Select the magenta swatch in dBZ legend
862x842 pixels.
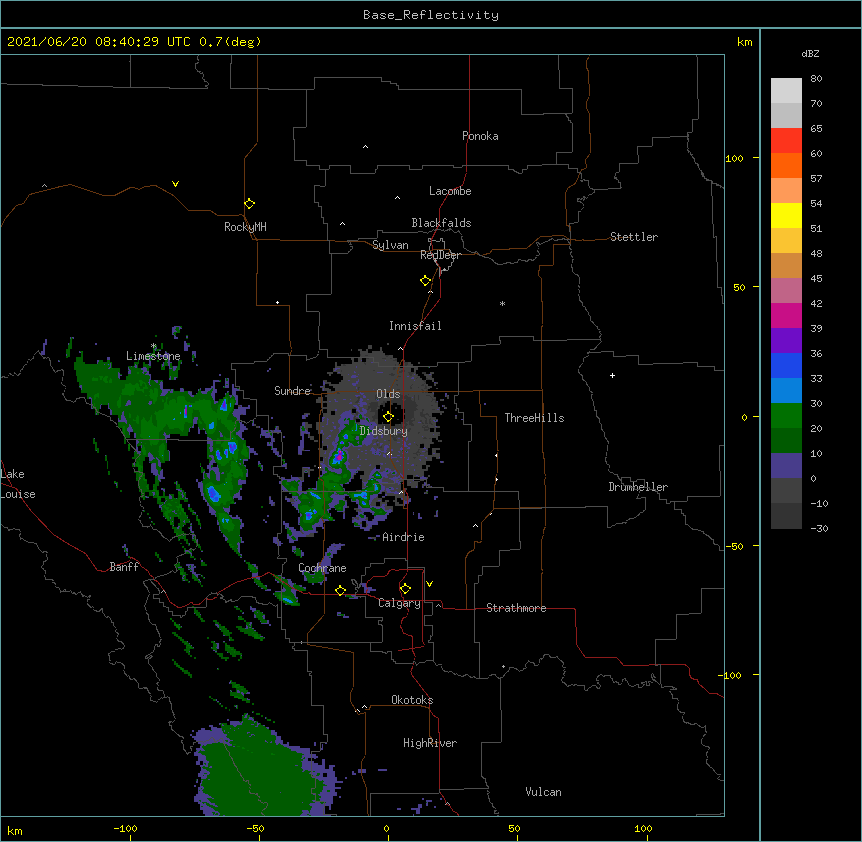(x=786, y=315)
